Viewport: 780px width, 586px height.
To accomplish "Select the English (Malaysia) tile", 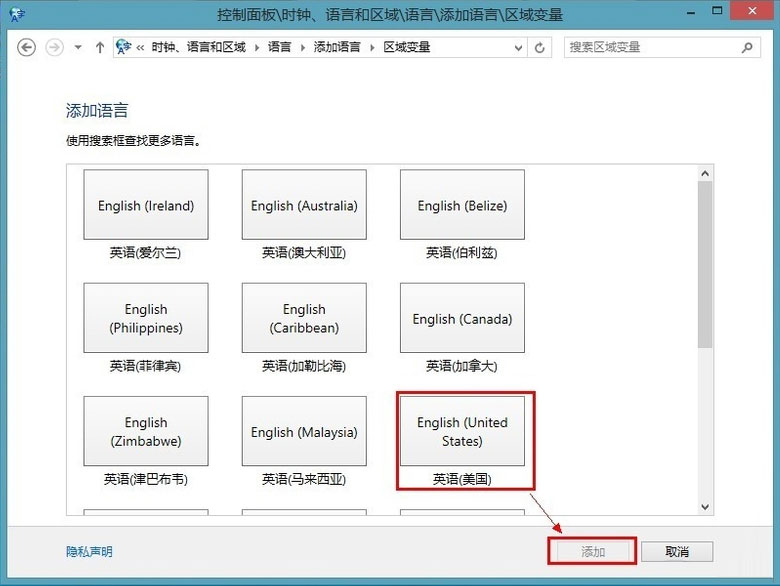I will (304, 432).
